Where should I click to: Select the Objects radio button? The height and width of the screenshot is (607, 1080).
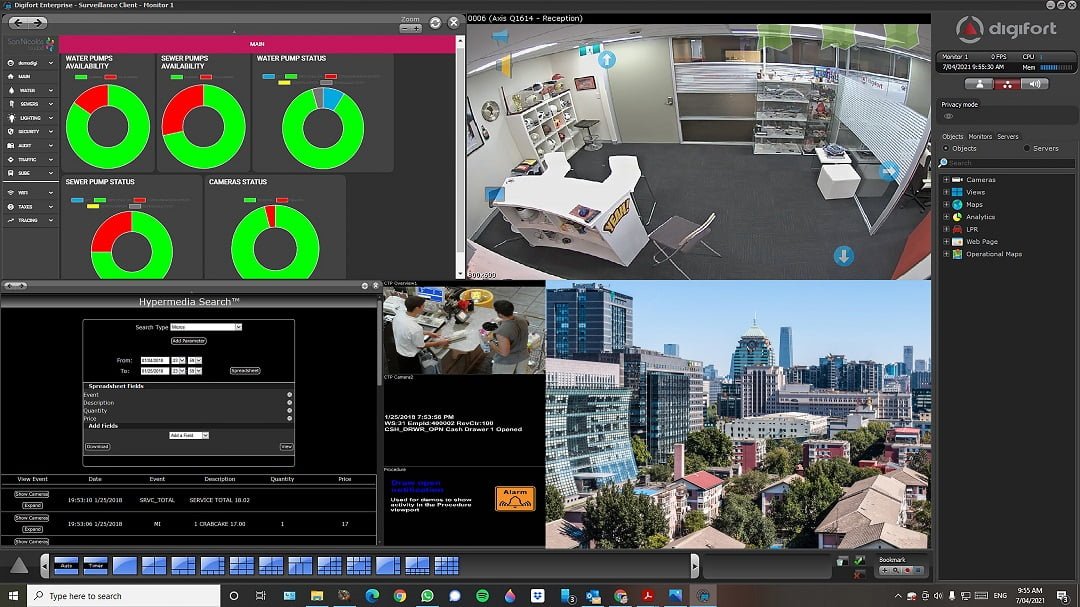944,148
